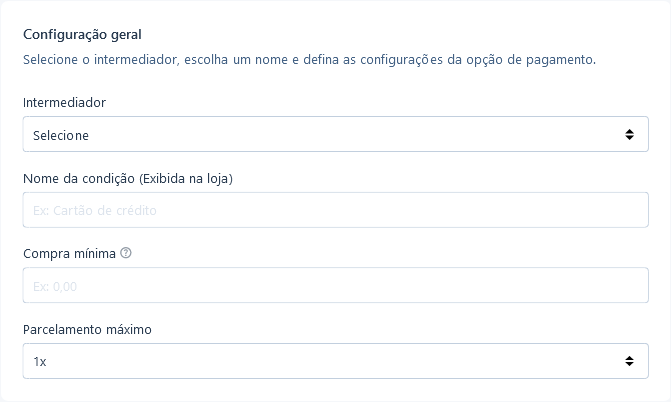Viewport: 671px width, 402px height.
Task: Focus the Nome da condição input field
Action: 336,210
